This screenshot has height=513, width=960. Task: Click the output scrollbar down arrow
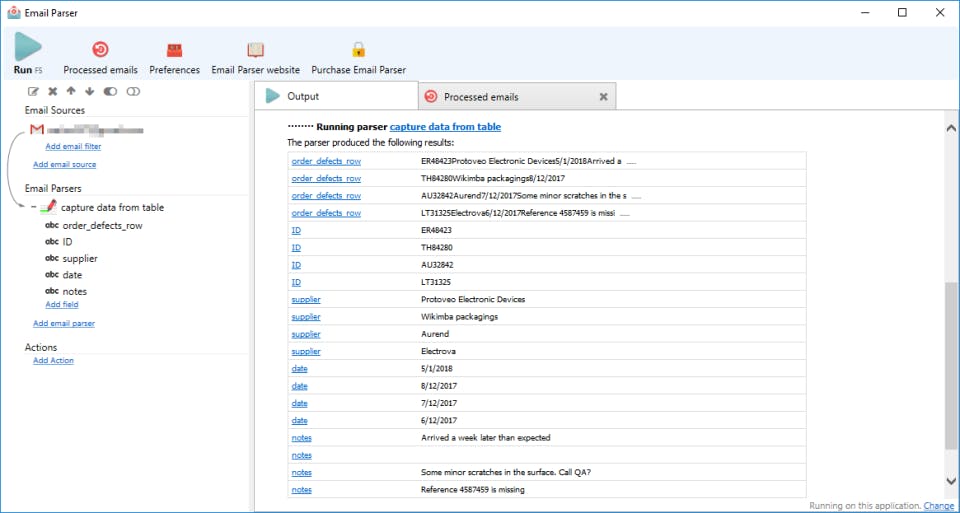(x=951, y=481)
